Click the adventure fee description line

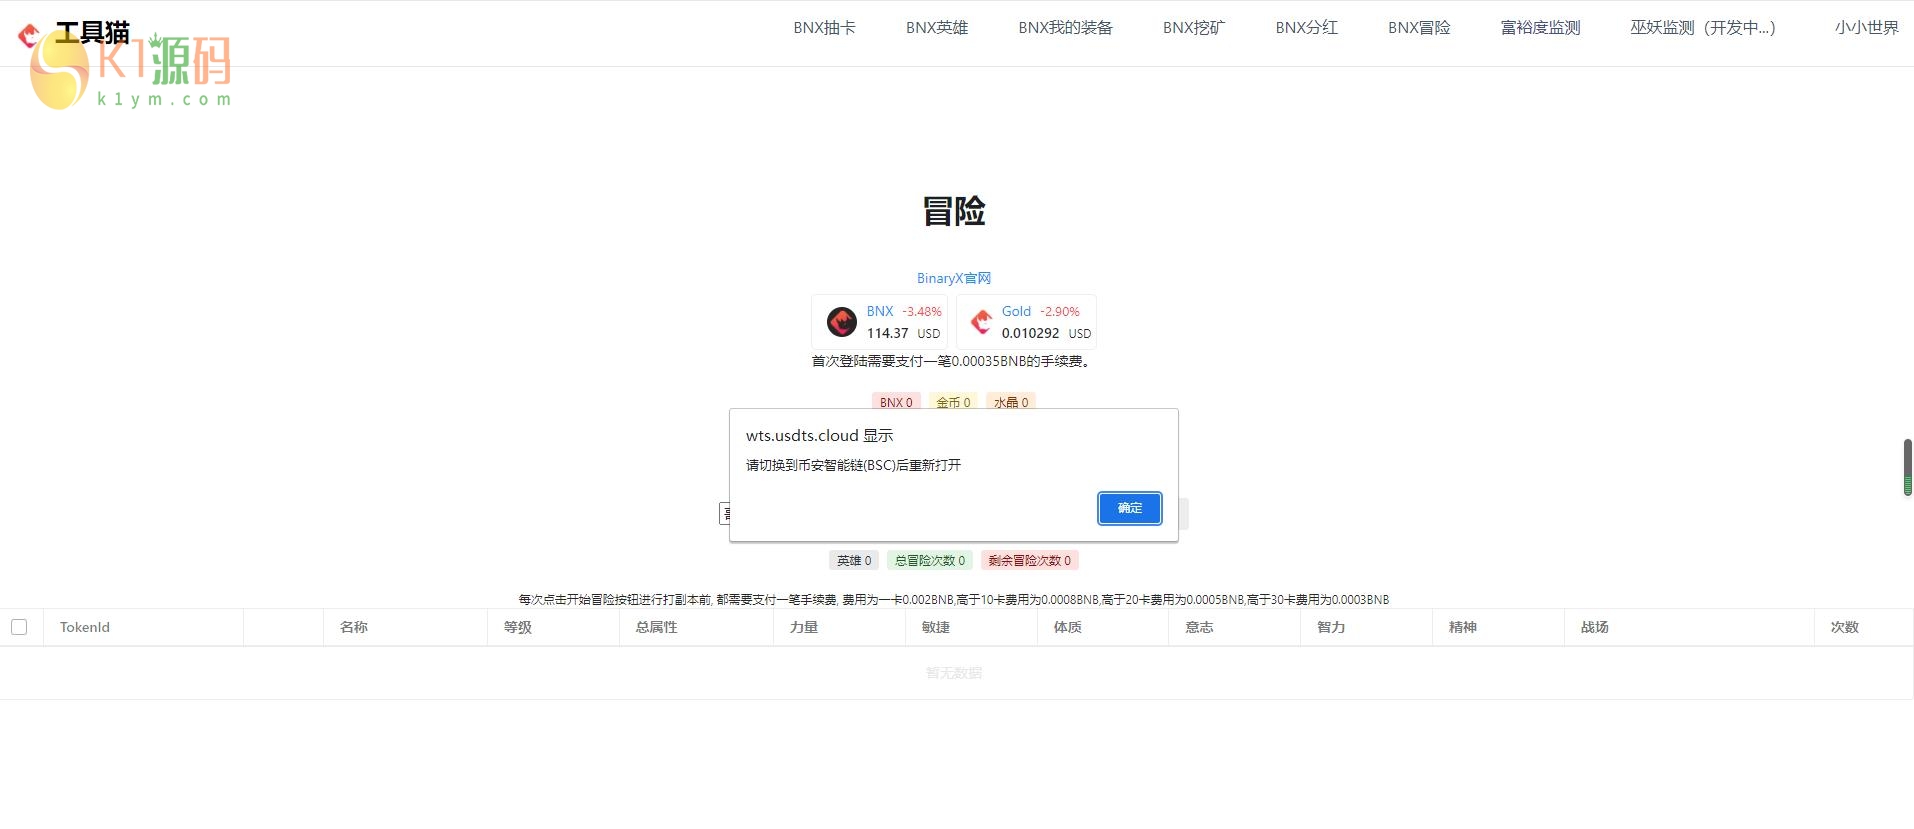coord(954,600)
